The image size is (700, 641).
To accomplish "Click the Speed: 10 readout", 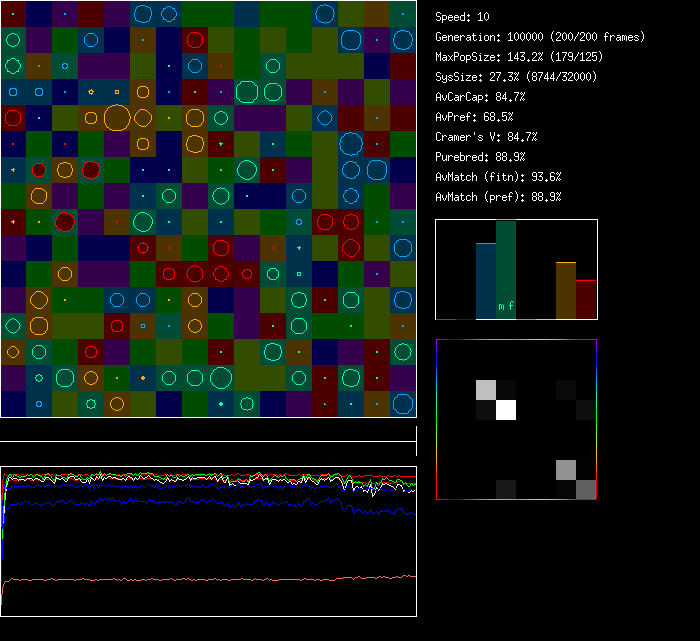I will click(463, 17).
